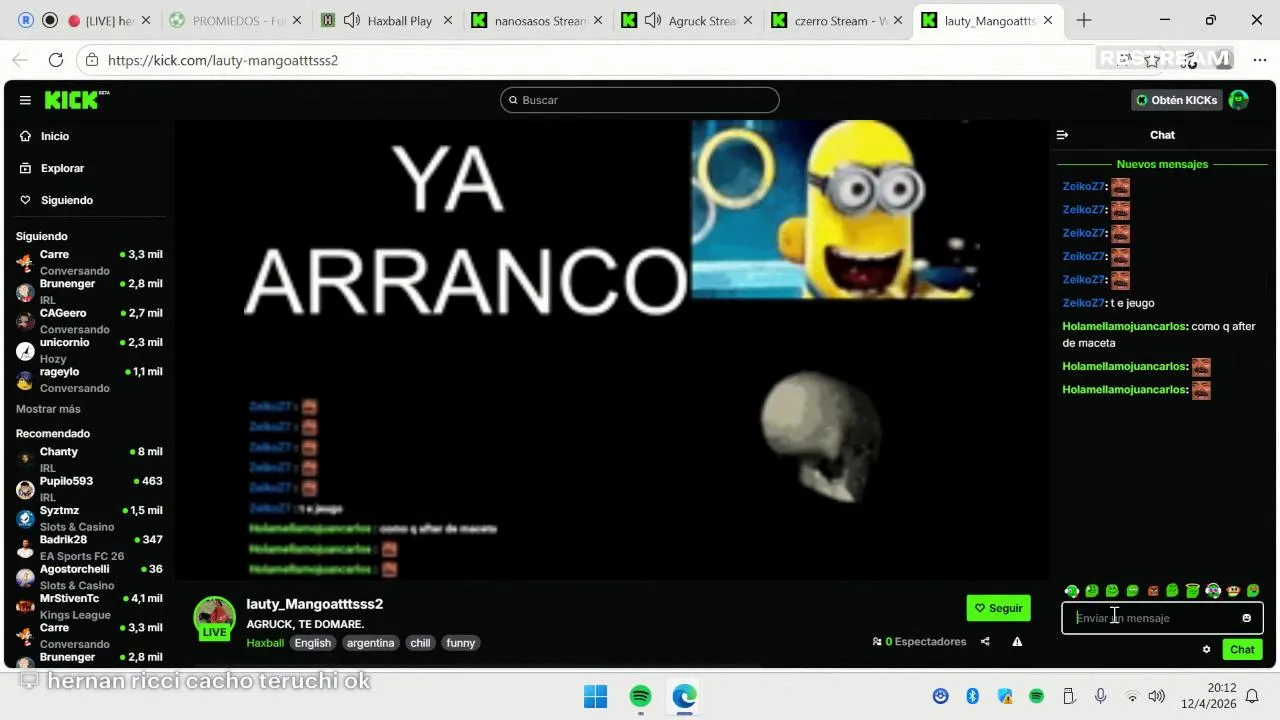Click the Nuevos mensajes chat divider

tap(1162, 164)
